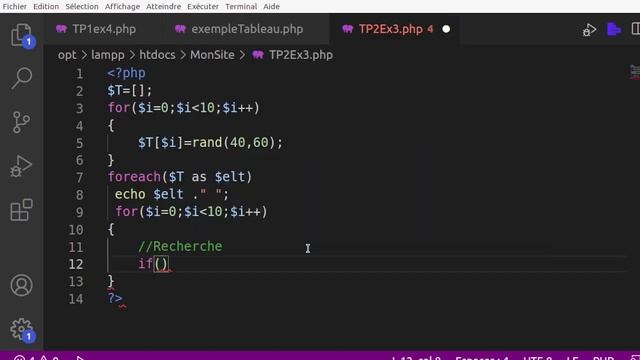Open the Source Control view

tap(21, 122)
